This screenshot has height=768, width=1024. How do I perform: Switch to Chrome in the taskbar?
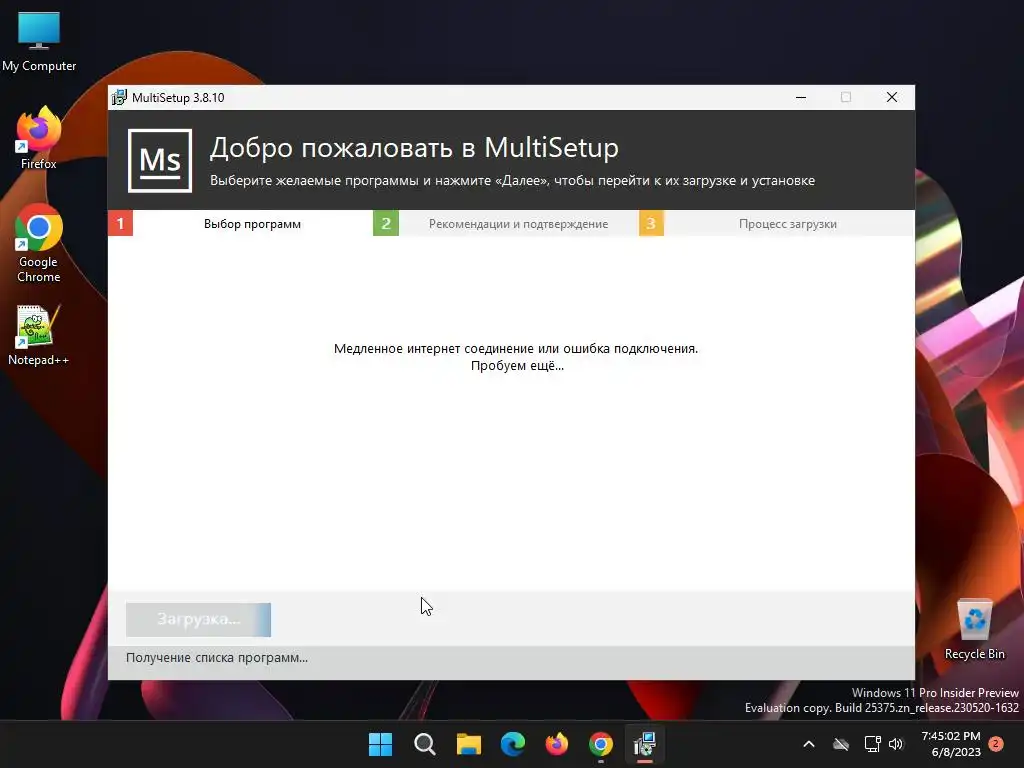(x=601, y=744)
